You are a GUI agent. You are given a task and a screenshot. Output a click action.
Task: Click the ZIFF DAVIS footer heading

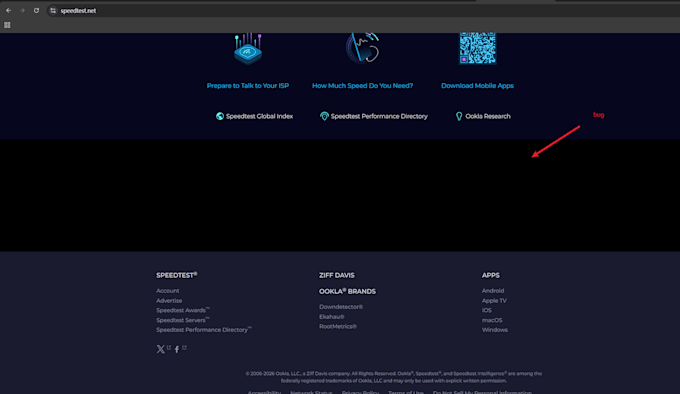(337, 275)
